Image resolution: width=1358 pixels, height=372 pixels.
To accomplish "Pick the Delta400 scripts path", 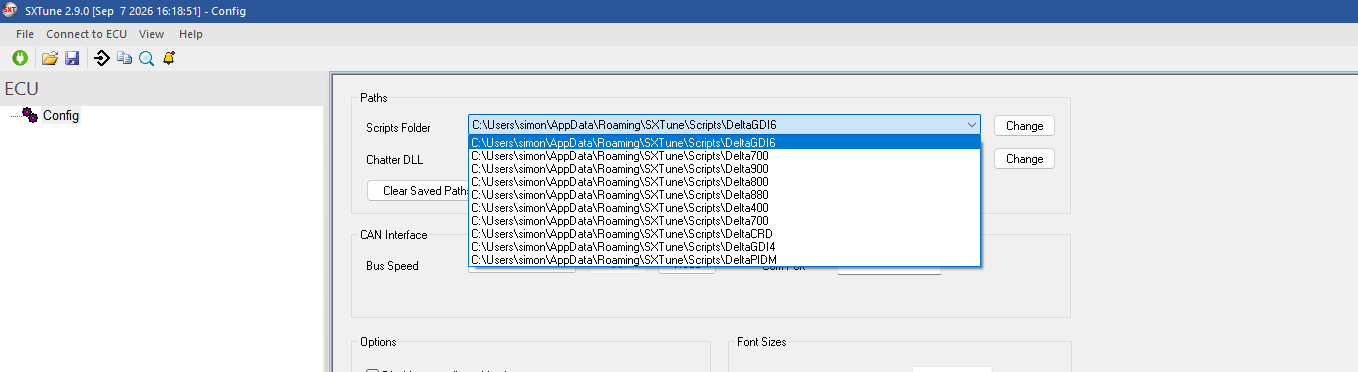I will click(x=724, y=207).
